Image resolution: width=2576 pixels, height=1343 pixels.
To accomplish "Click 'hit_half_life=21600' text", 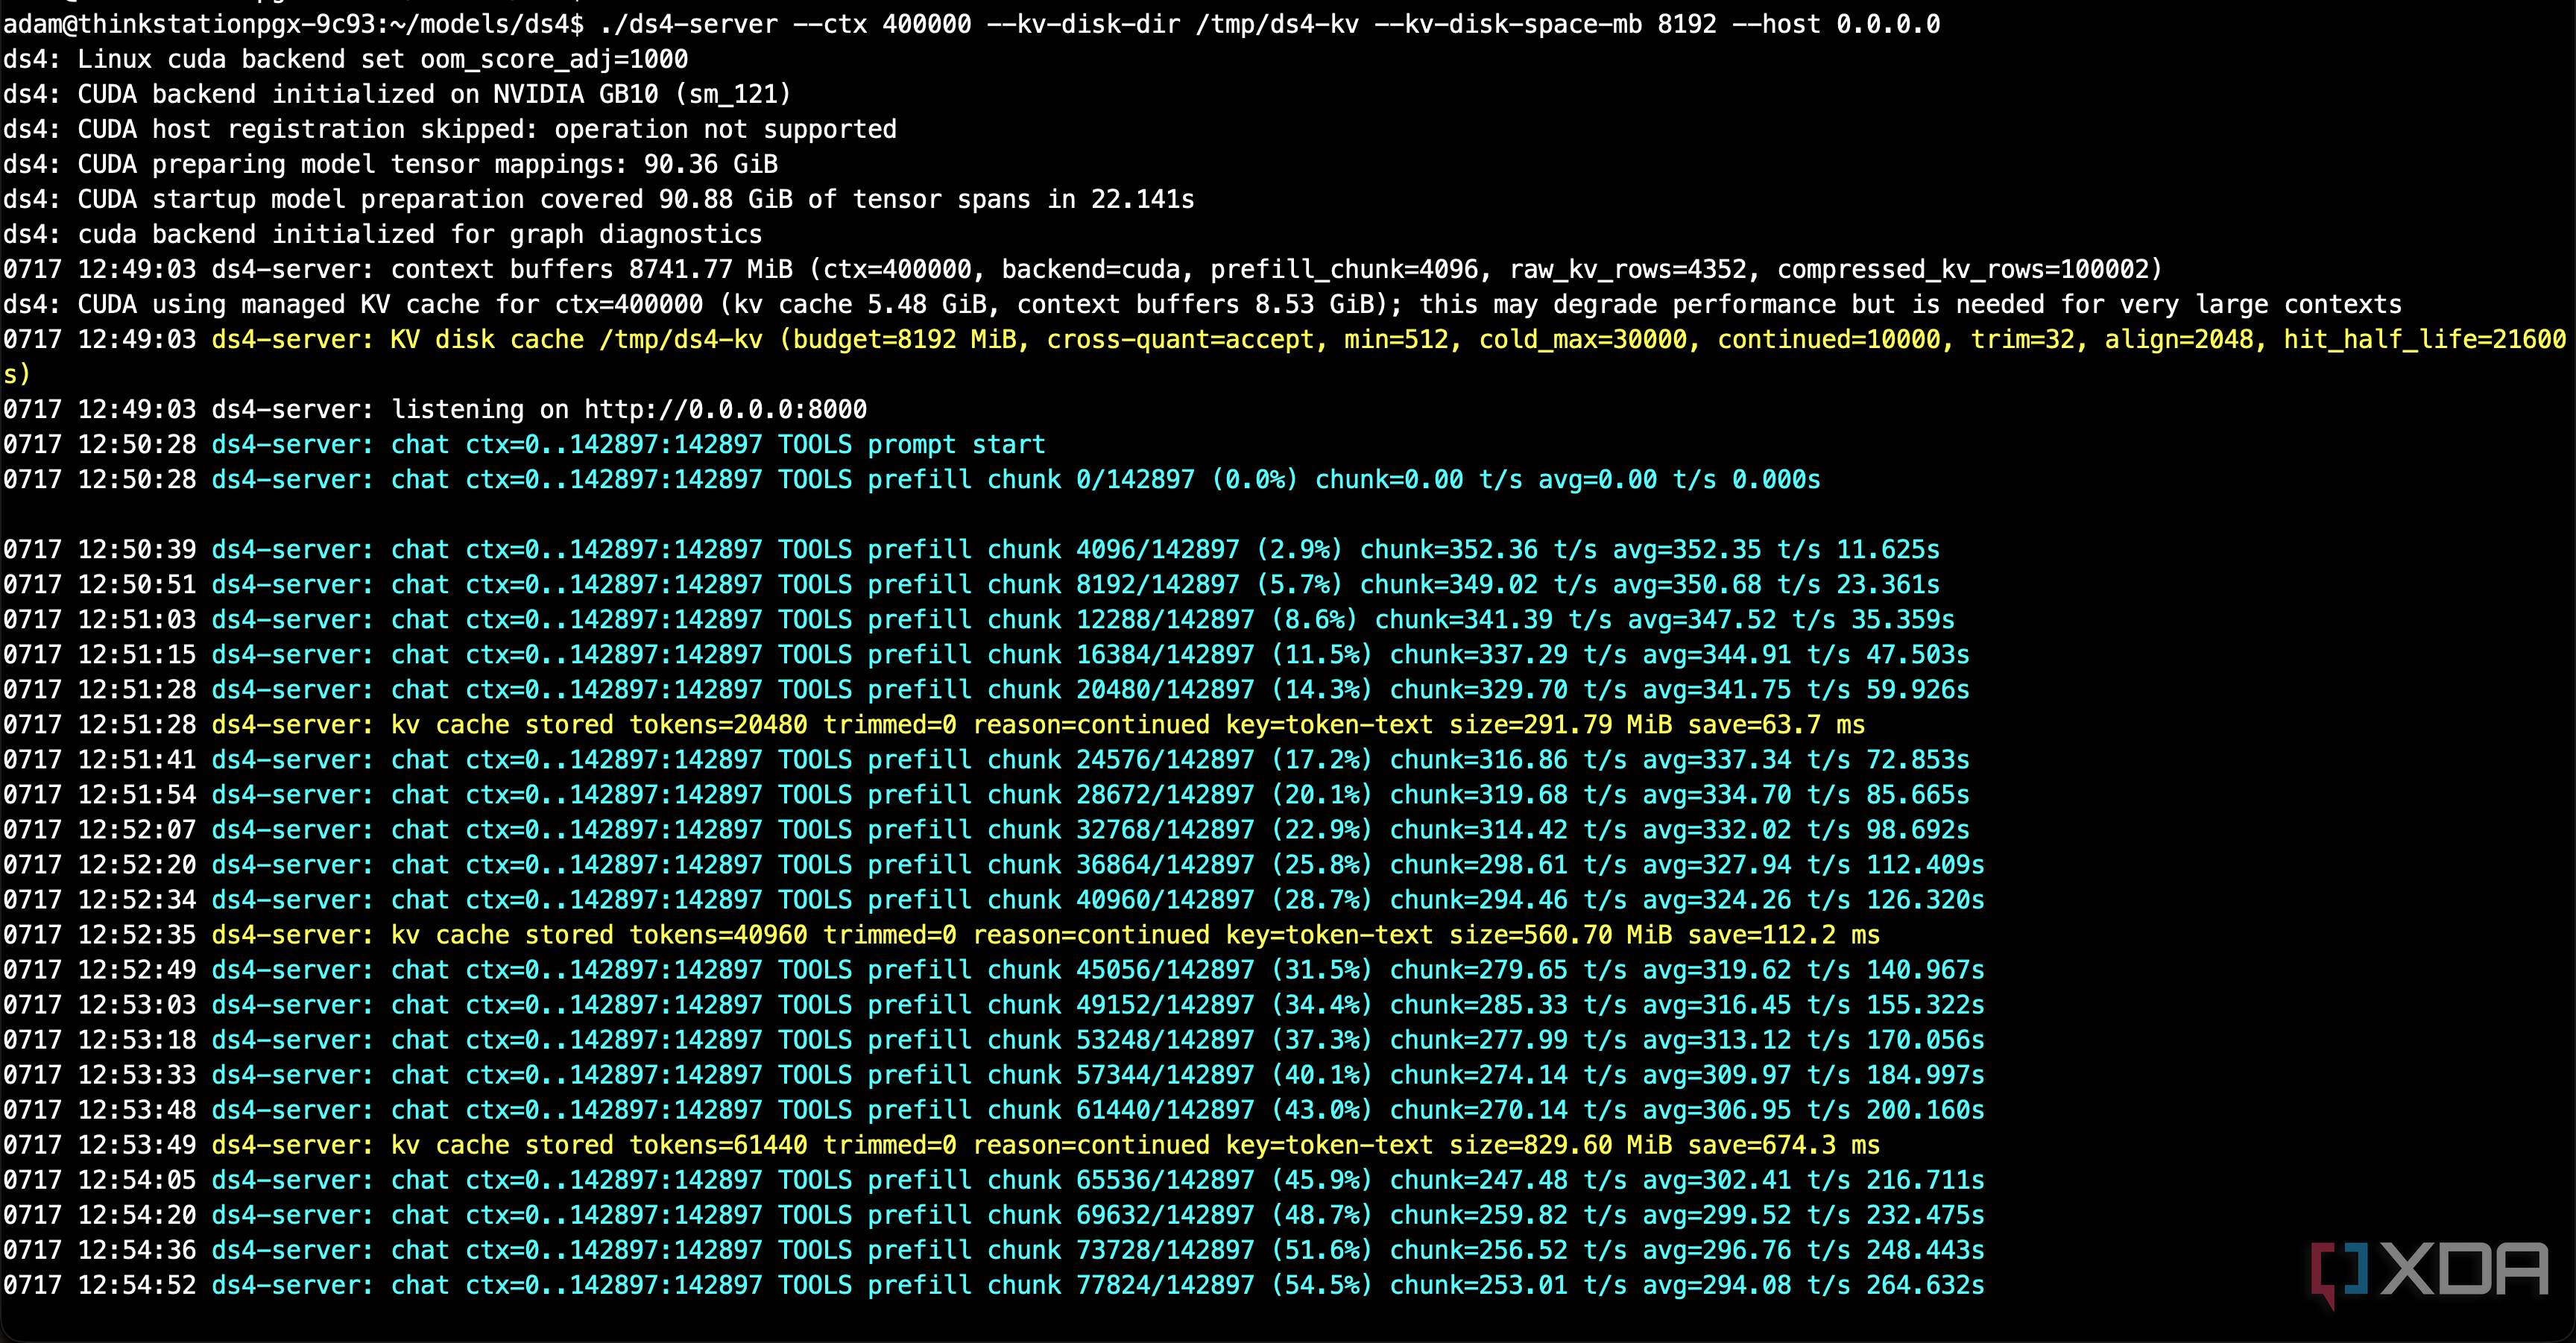I will pyautogui.click(x=2424, y=339).
